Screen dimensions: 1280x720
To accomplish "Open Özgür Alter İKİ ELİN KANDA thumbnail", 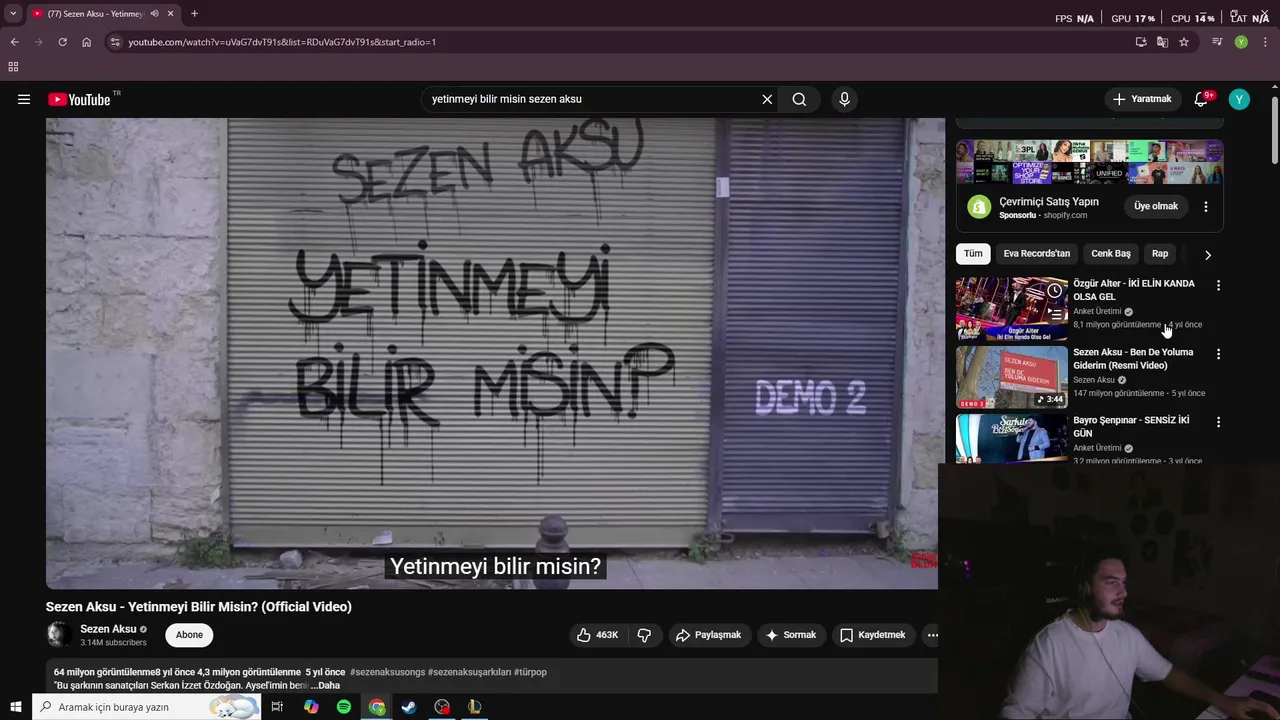I will (1012, 309).
